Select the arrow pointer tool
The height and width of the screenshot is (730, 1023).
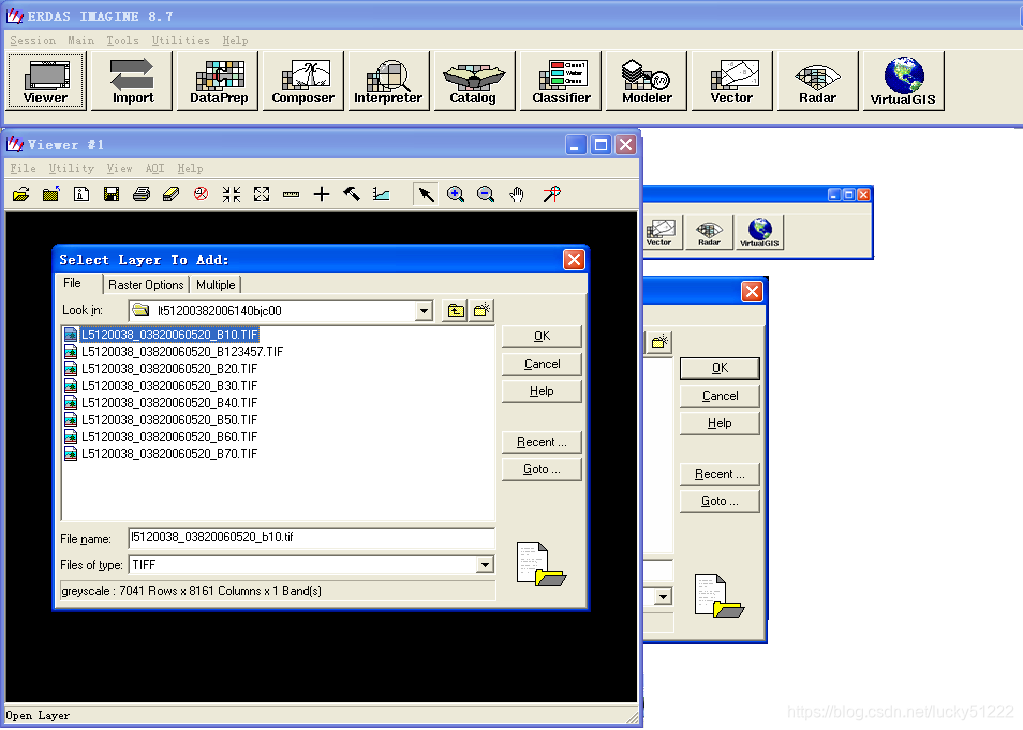click(425, 194)
